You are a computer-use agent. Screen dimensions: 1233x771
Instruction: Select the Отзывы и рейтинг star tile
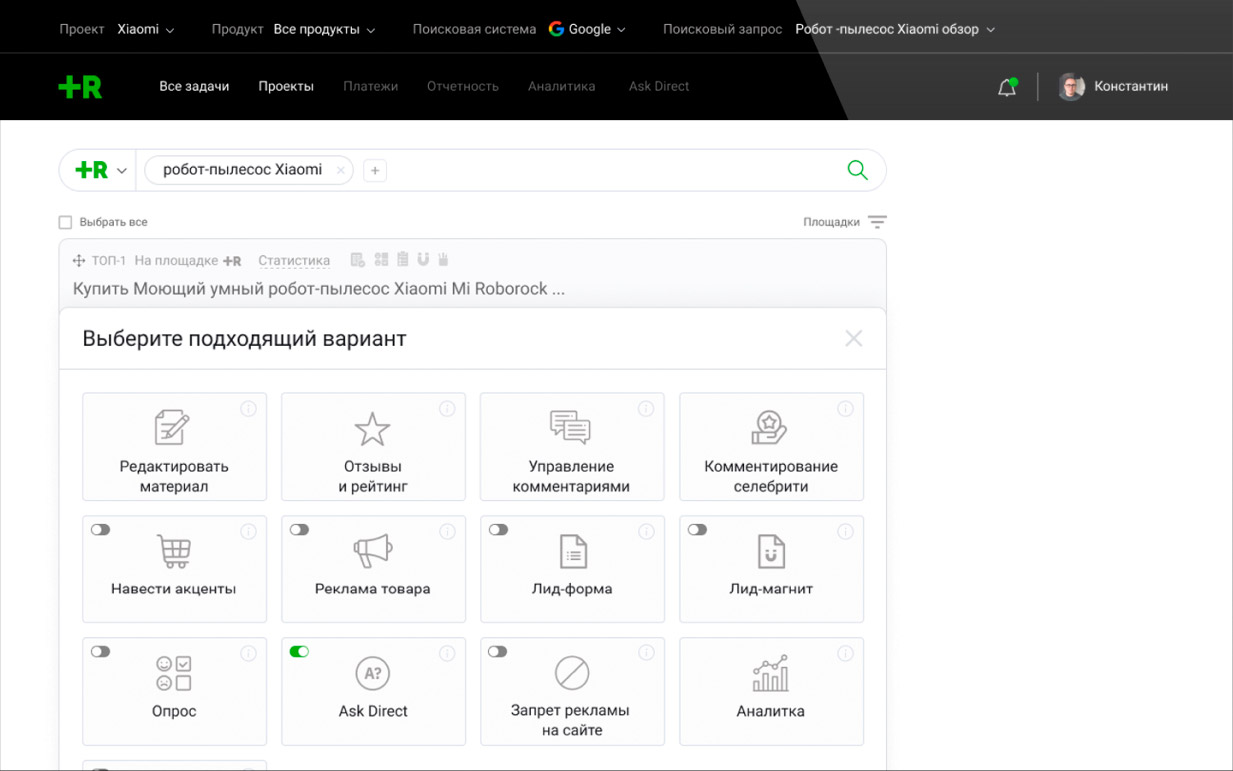pos(373,447)
